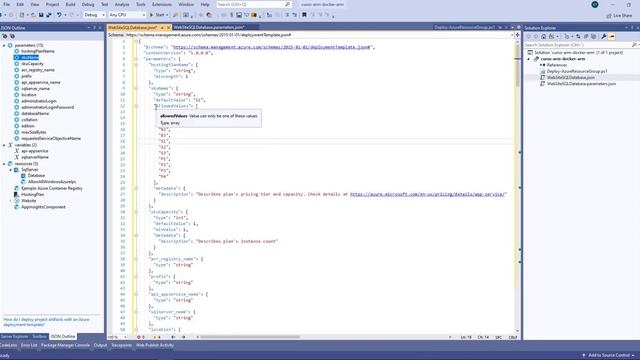The image size is (640, 360).
Task: Click the Solution Explorer Properties wrench icon
Action: [604, 36]
